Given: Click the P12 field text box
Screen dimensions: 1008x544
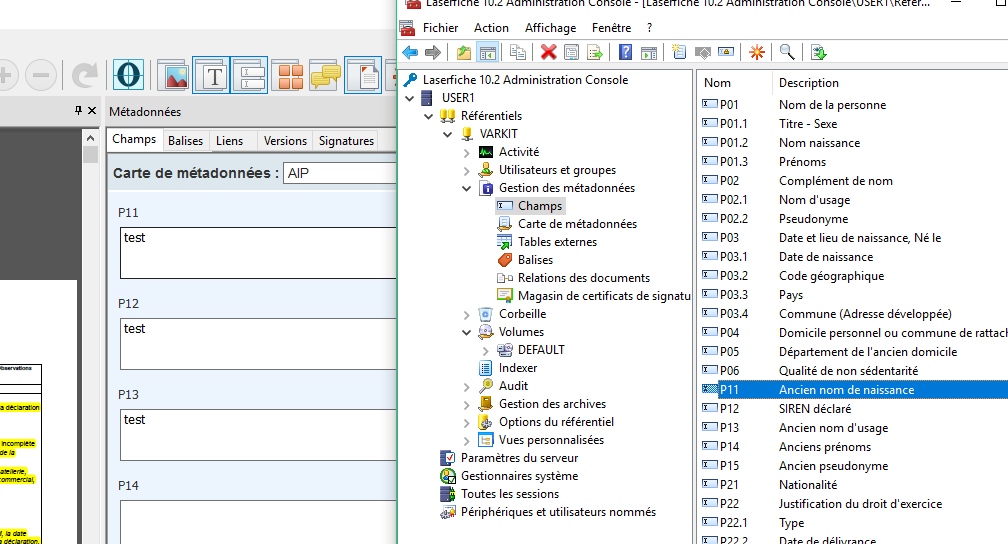Looking at the screenshot, I should (x=258, y=343).
